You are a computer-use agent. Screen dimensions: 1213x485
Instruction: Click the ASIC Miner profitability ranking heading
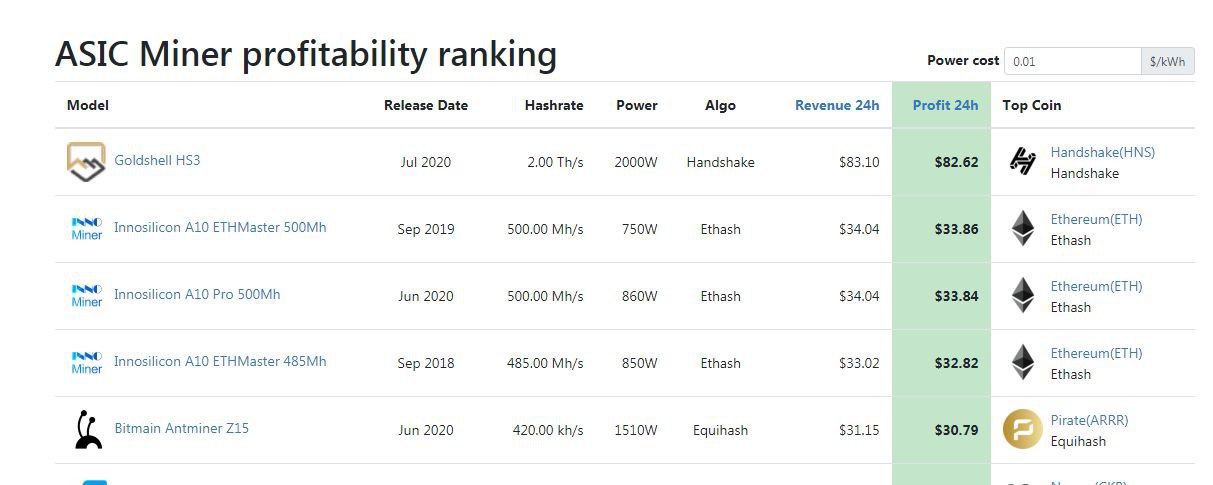click(x=306, y=54)
